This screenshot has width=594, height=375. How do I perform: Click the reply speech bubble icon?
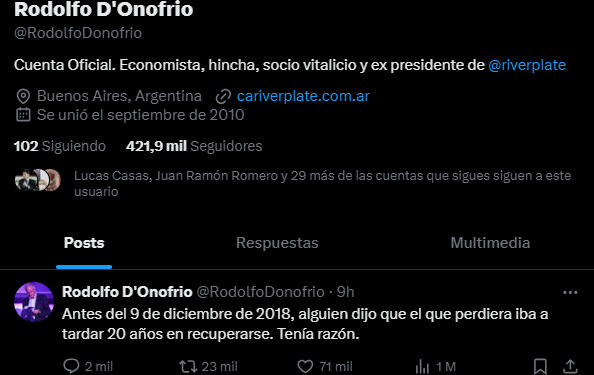[71, 366]
